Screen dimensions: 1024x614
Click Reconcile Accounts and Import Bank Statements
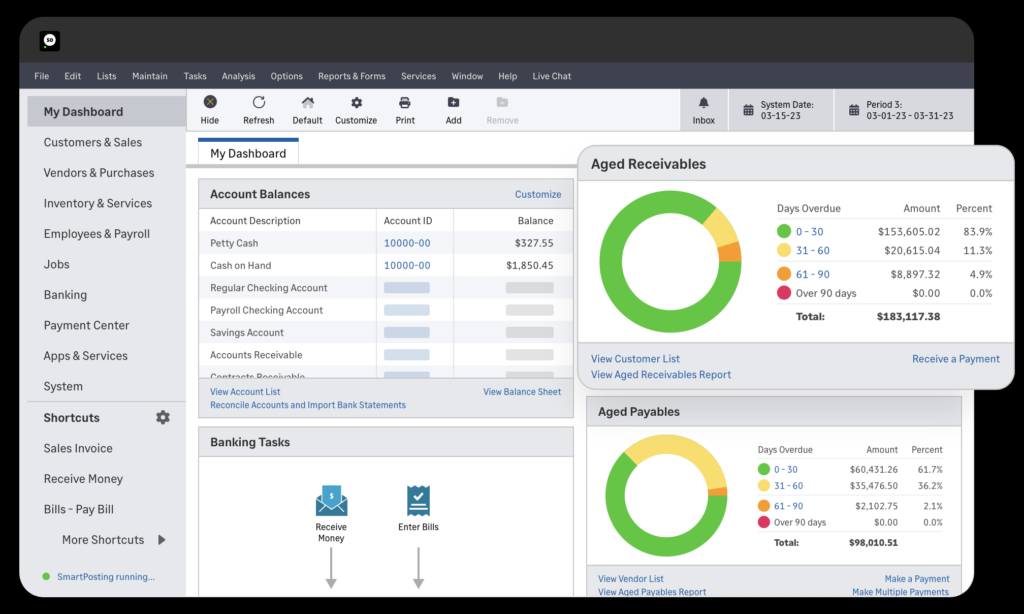coord(307,405)
